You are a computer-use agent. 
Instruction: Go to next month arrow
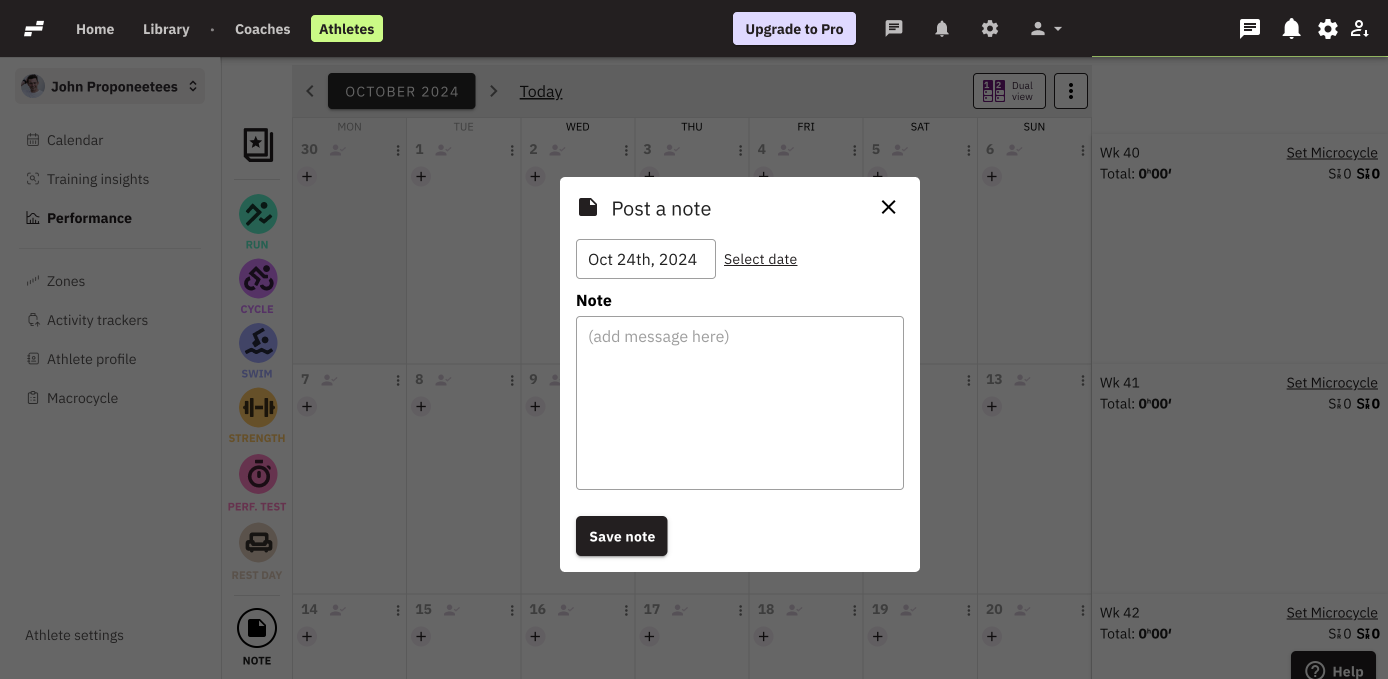tap(493, 91)
